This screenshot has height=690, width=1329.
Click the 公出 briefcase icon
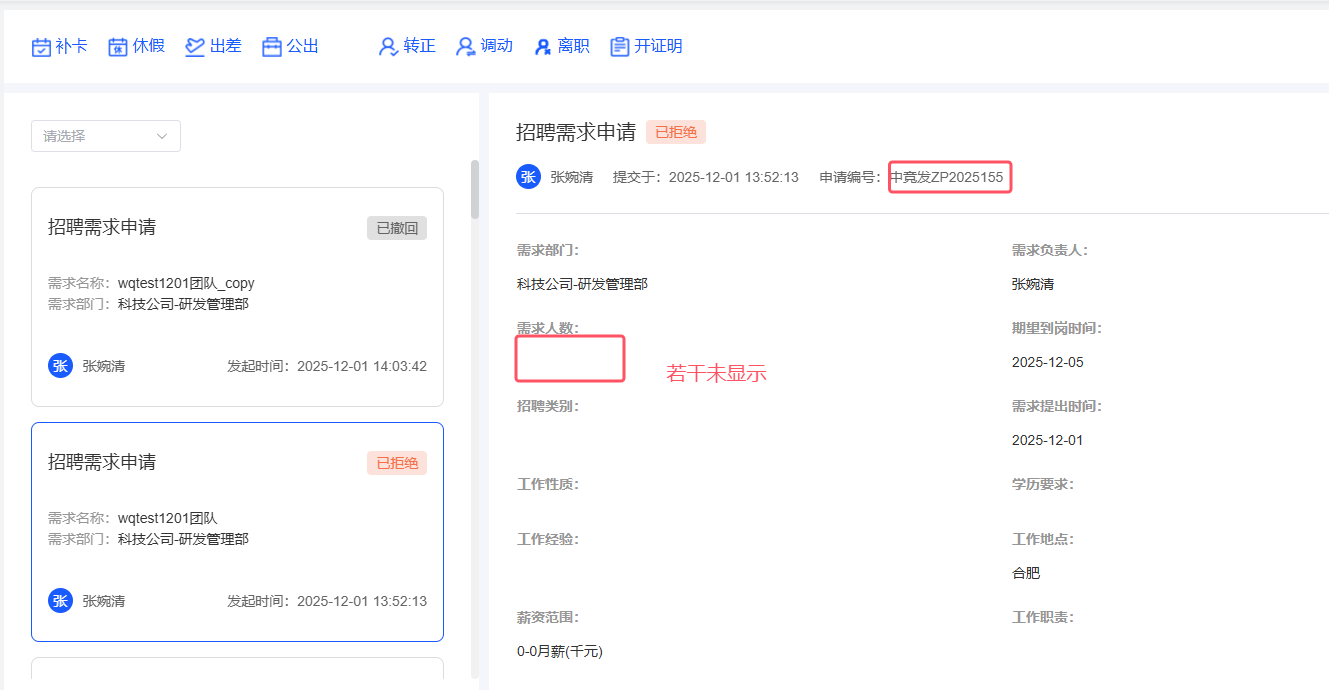coord(272,47)
